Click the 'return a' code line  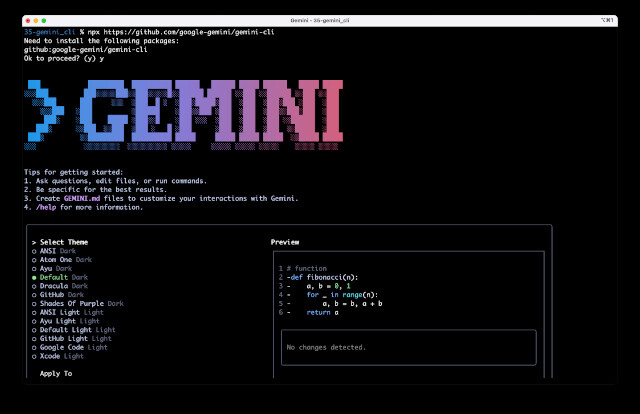coord(322,312)
